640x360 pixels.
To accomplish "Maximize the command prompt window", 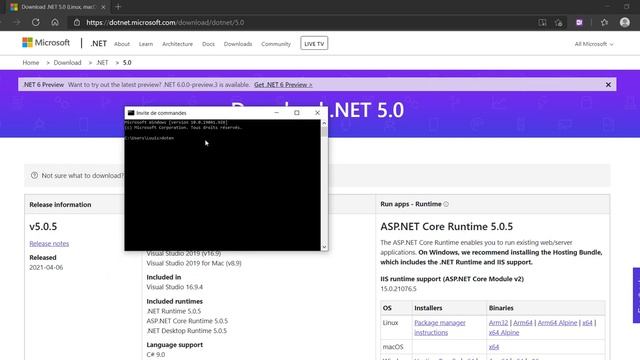I will click(x=297, y=113).
